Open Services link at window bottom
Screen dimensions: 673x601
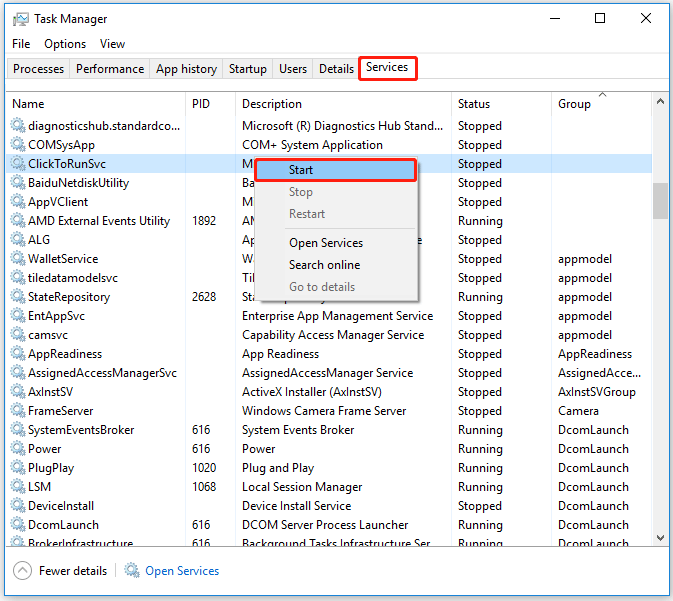tap(182, 571)
